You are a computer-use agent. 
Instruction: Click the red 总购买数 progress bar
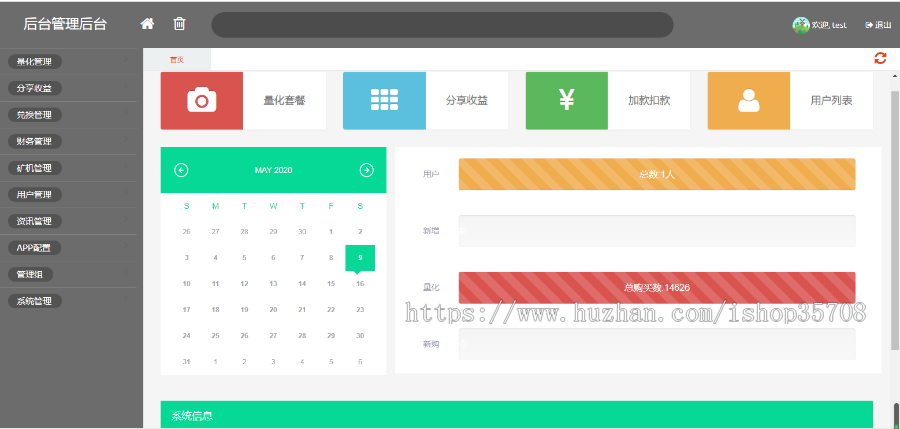tap(657, 288)
